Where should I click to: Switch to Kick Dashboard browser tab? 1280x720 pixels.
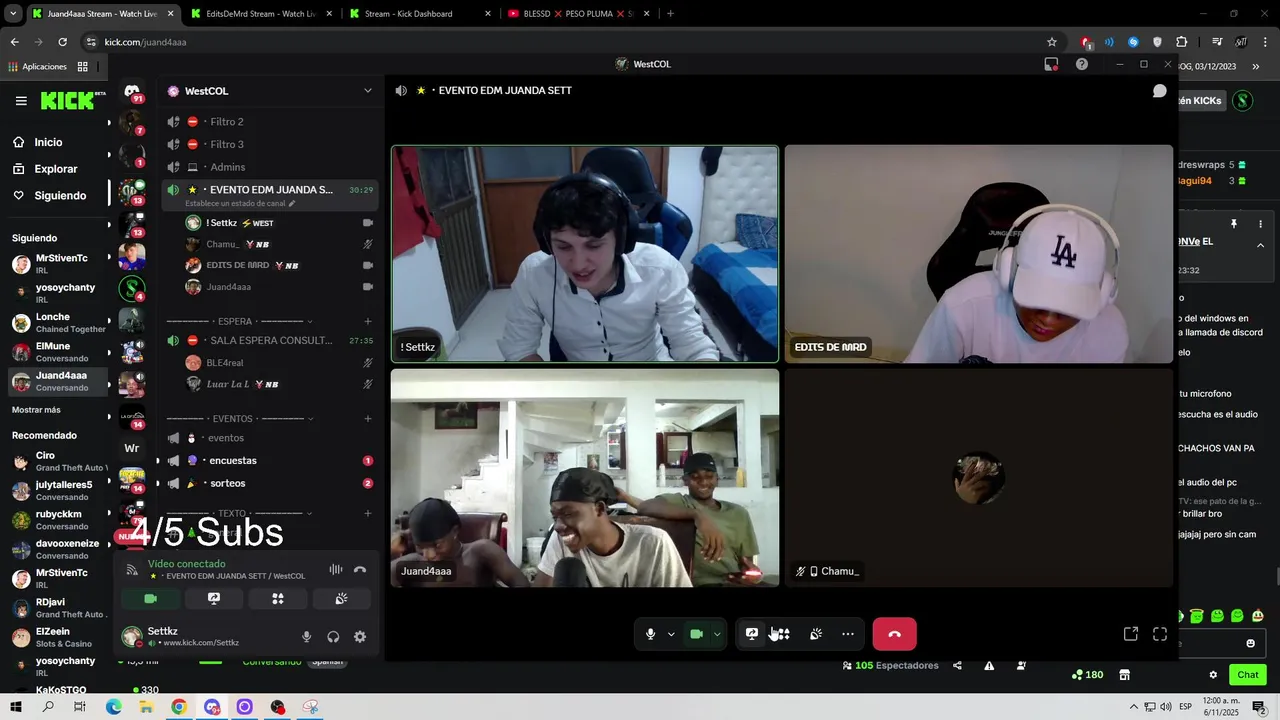tap(420, 14)
